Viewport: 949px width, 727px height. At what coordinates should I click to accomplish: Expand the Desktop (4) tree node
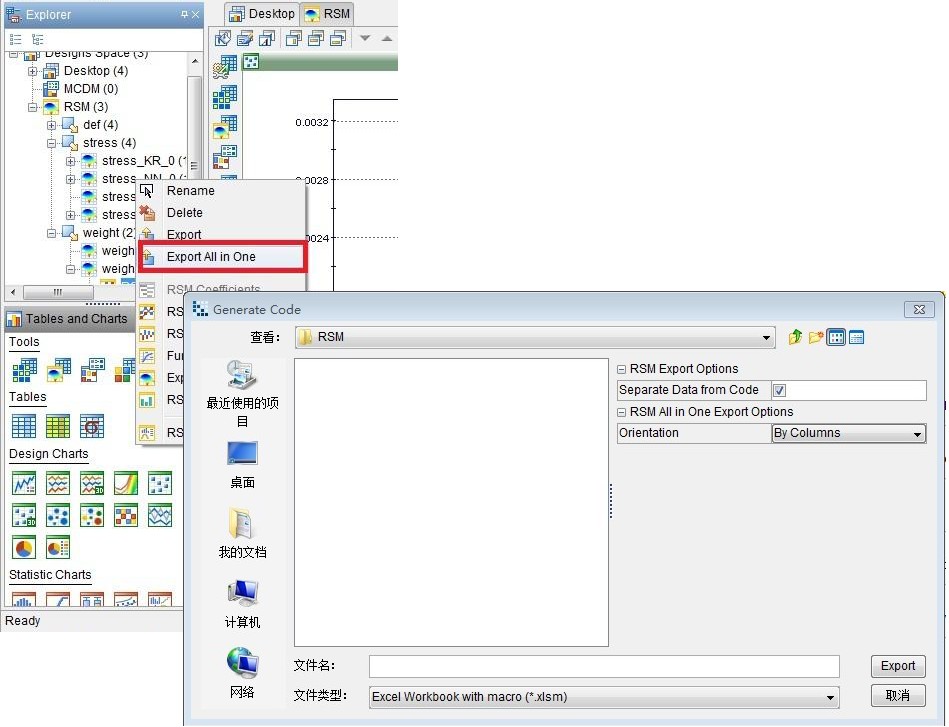point(33,71)
